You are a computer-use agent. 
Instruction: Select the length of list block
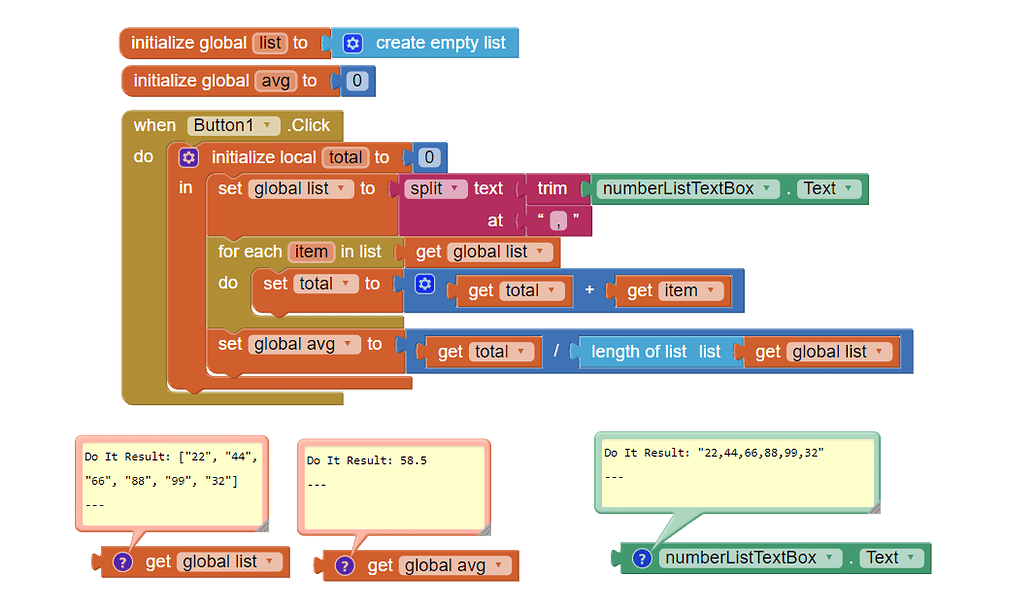[x=638, y=352]
